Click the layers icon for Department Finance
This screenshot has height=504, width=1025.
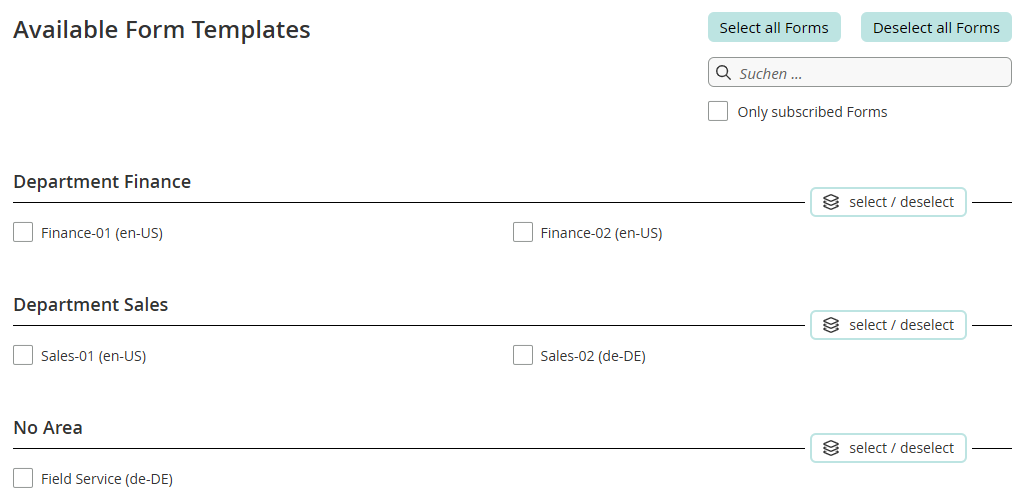831,202
